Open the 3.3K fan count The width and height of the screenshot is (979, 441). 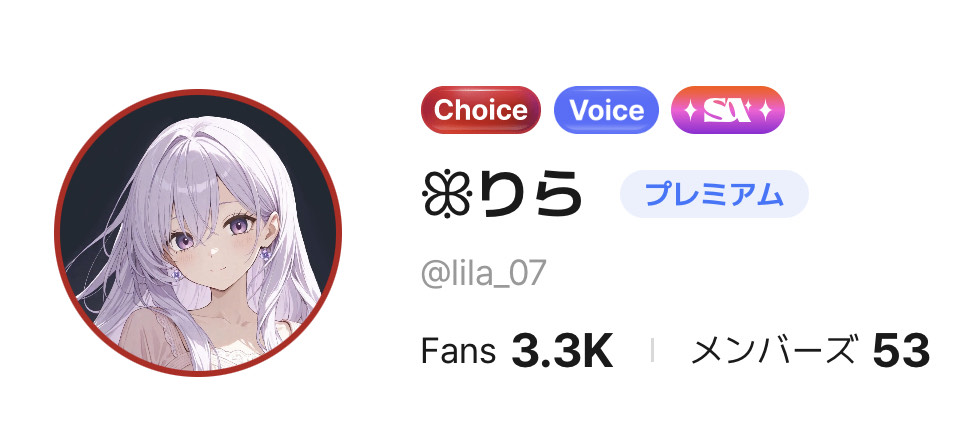tap(562, 351)
